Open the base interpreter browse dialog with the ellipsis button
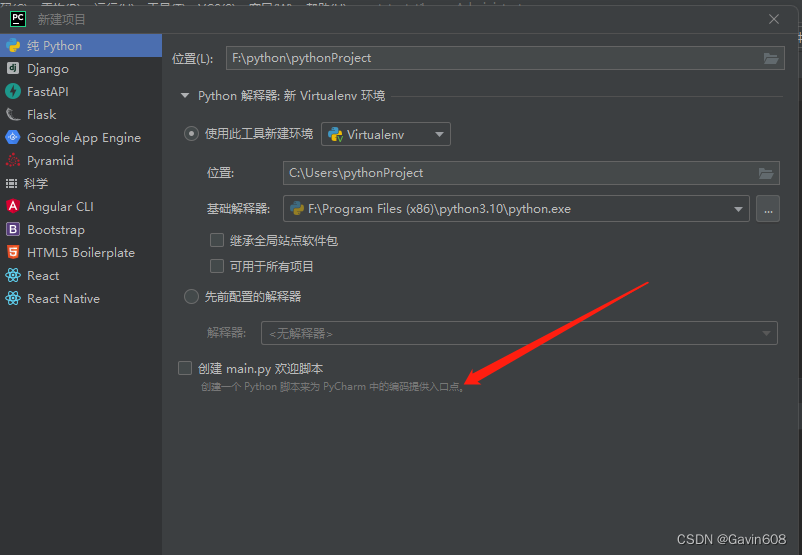 768,209
